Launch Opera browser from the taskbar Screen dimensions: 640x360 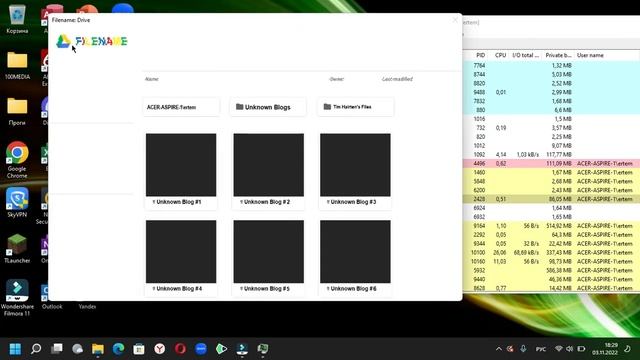(180, 349)
